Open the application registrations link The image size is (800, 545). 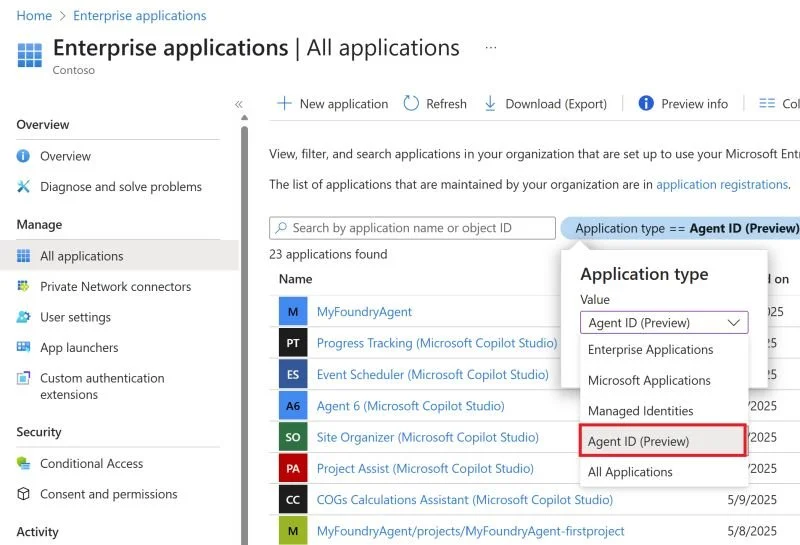722,184
